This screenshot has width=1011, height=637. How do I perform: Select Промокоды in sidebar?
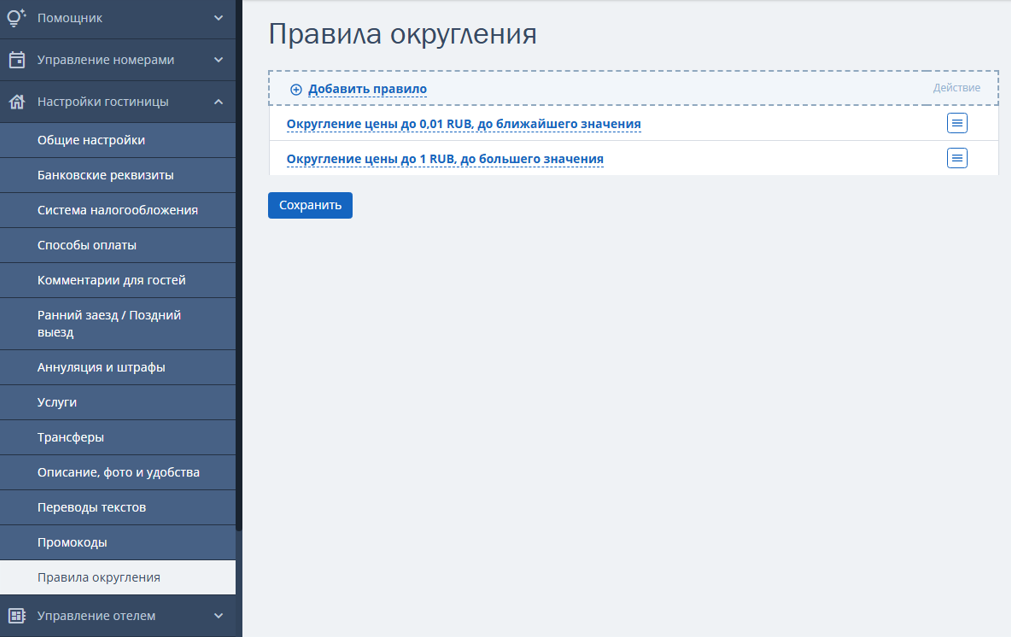point(117,542)
